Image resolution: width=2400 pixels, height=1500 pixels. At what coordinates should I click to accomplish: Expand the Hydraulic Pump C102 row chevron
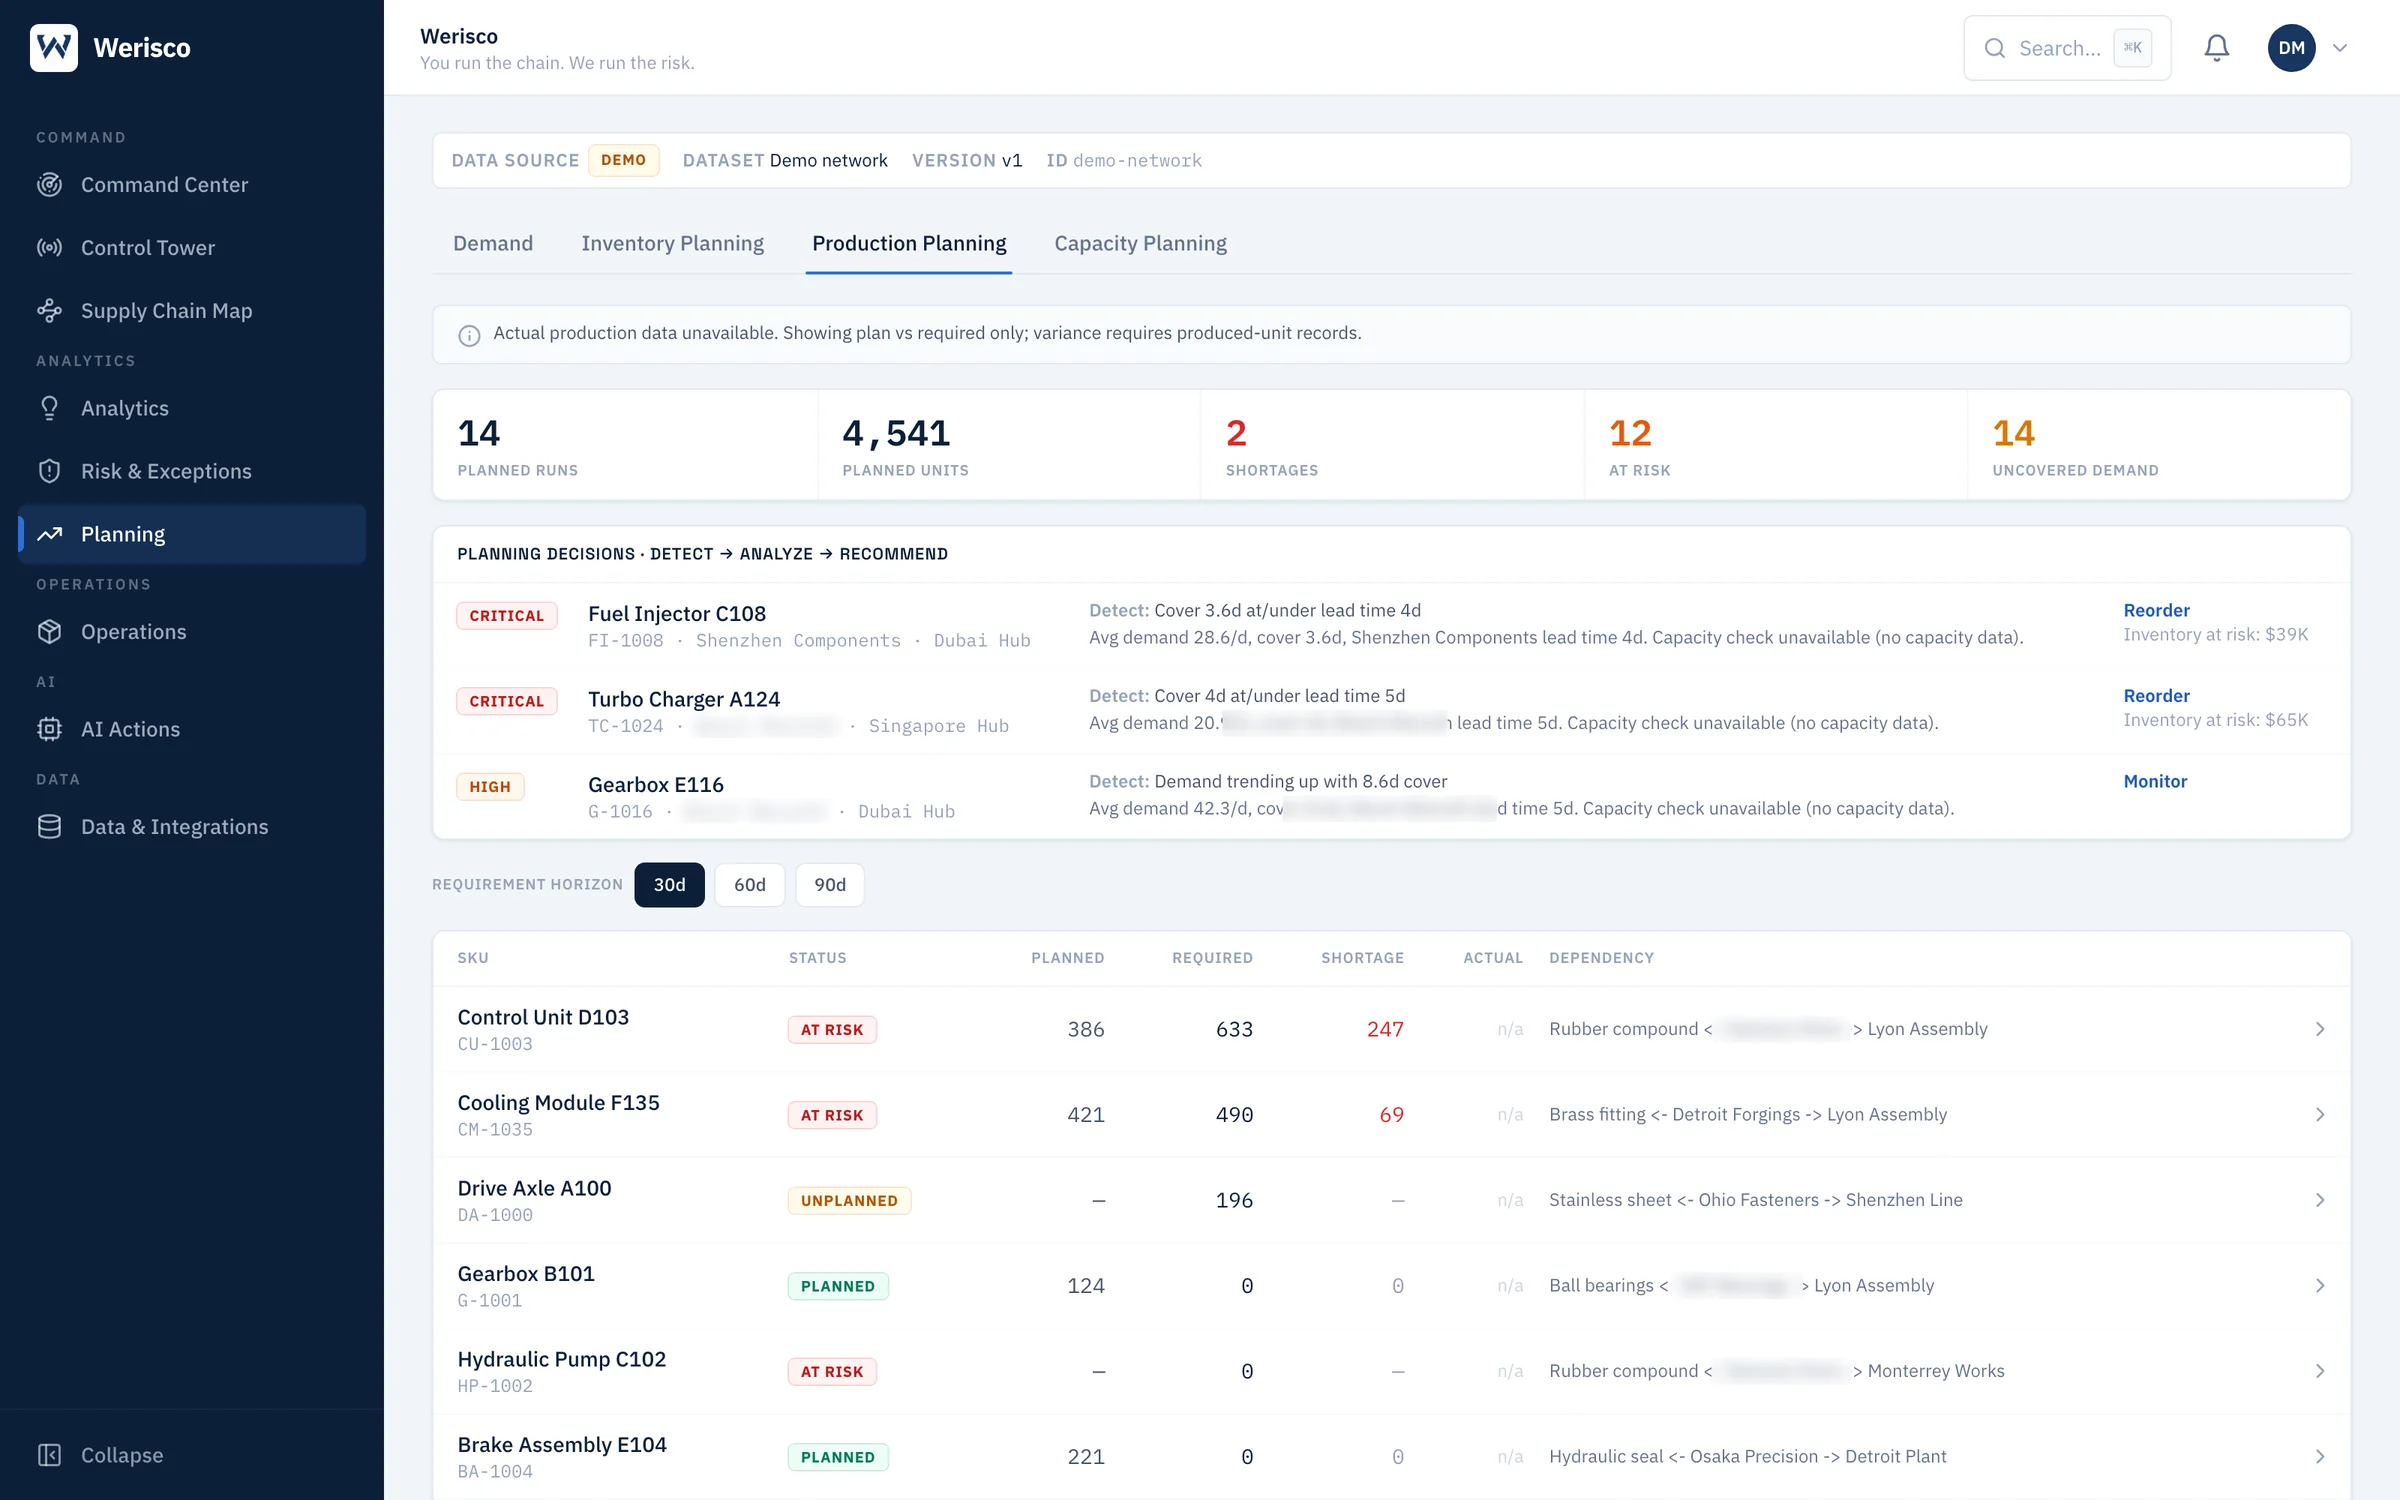(x=2320, y=1371)
